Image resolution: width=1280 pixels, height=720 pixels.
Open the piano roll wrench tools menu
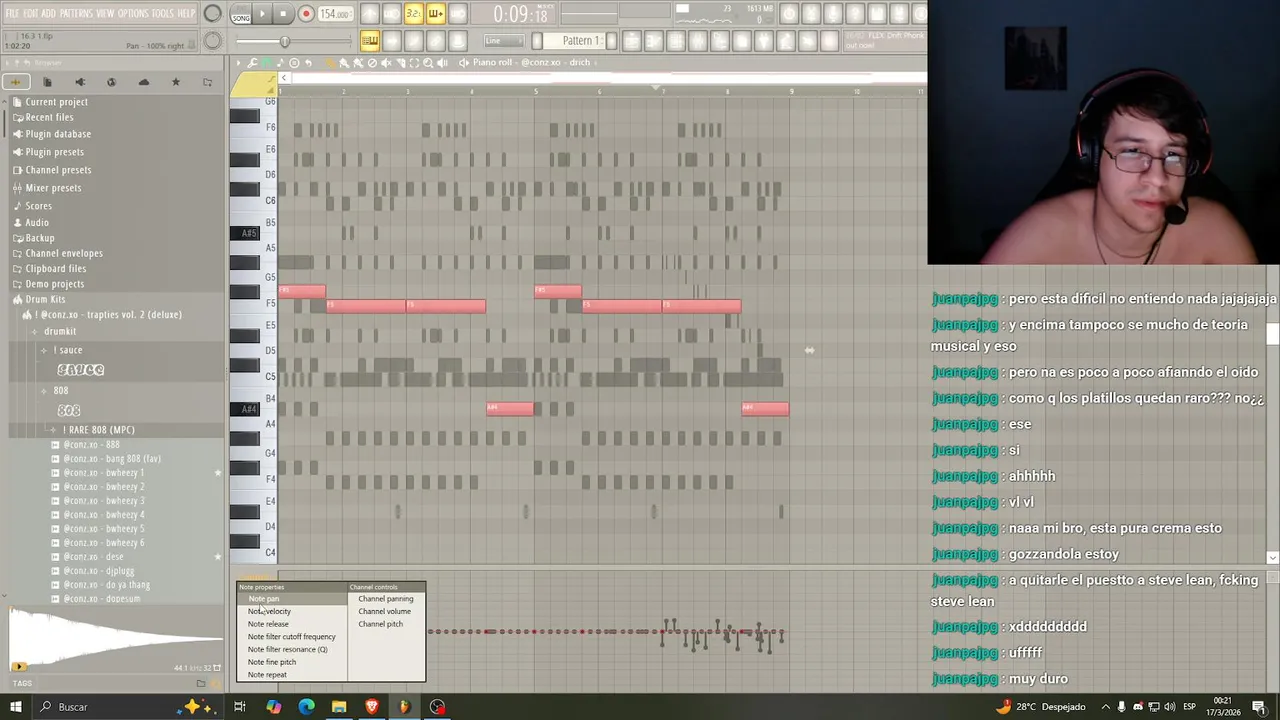coord(252,62)
